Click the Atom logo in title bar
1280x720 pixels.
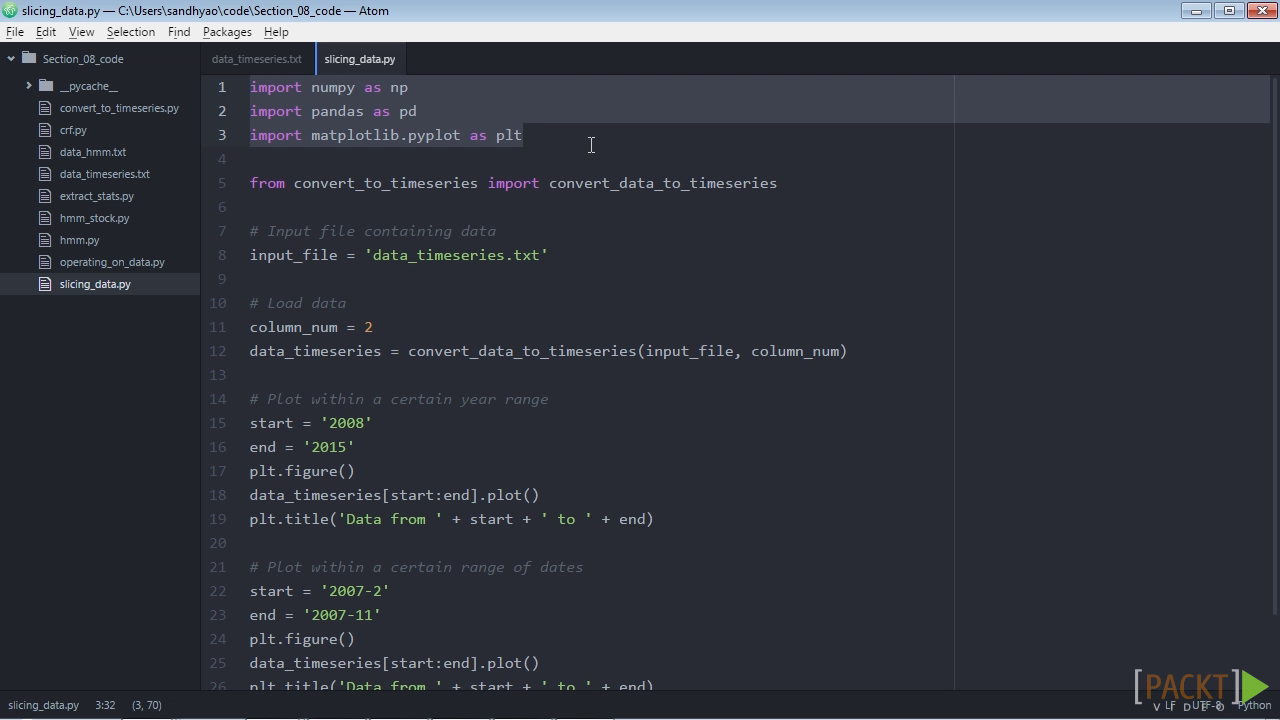10,11
